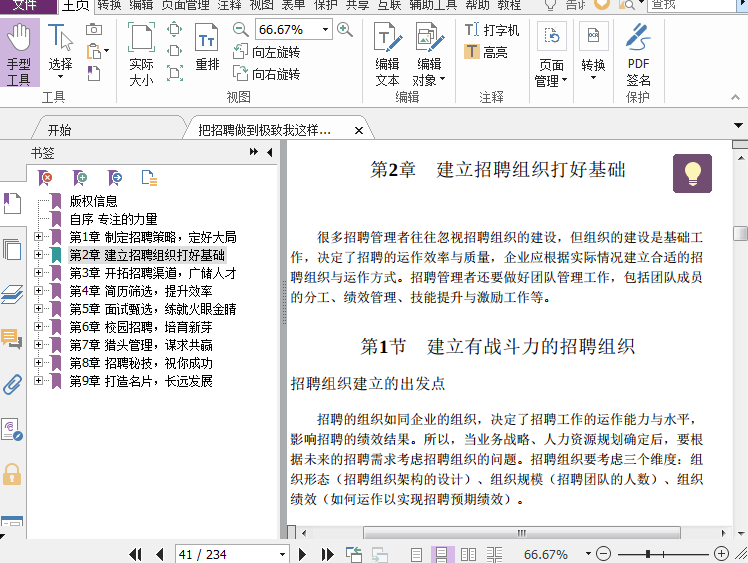
Task: Click the bookmark arrow (set destination) icon
Action: [114, 178]
